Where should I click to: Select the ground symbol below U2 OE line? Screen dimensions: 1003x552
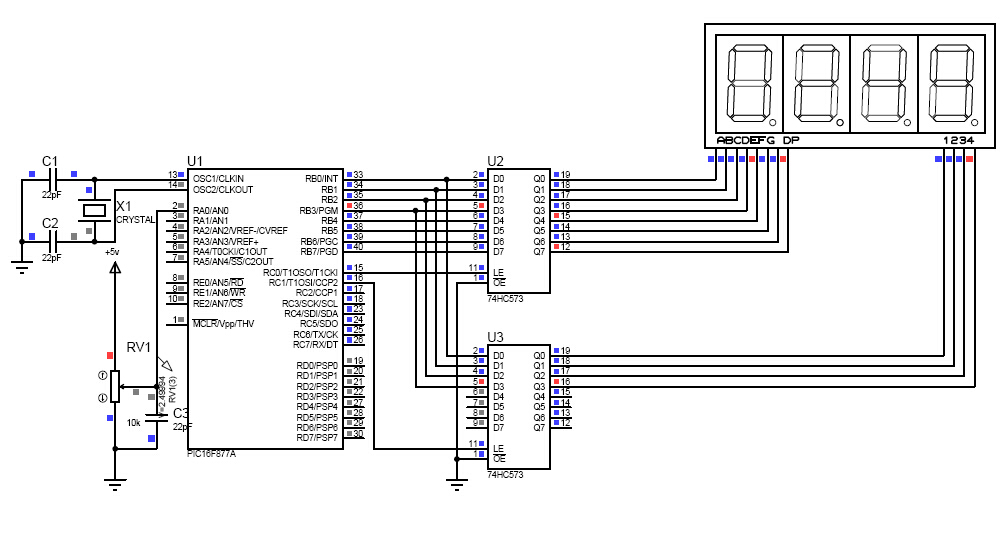pyautogui.click(x=457, y=484)
